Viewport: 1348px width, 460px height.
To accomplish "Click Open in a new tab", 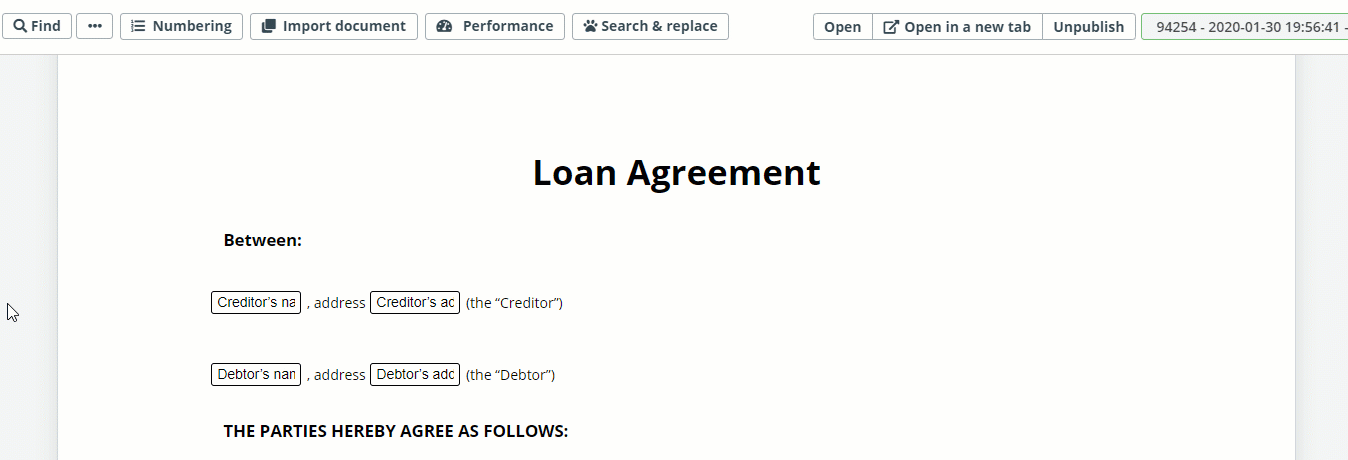I will (x=957, y=27).
